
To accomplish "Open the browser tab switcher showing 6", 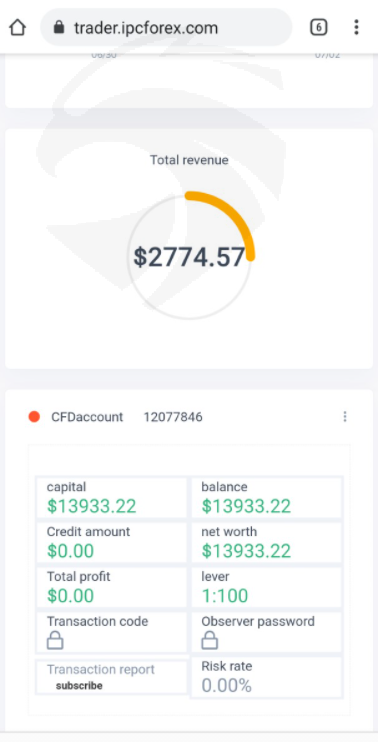I will tap(318, 27).
